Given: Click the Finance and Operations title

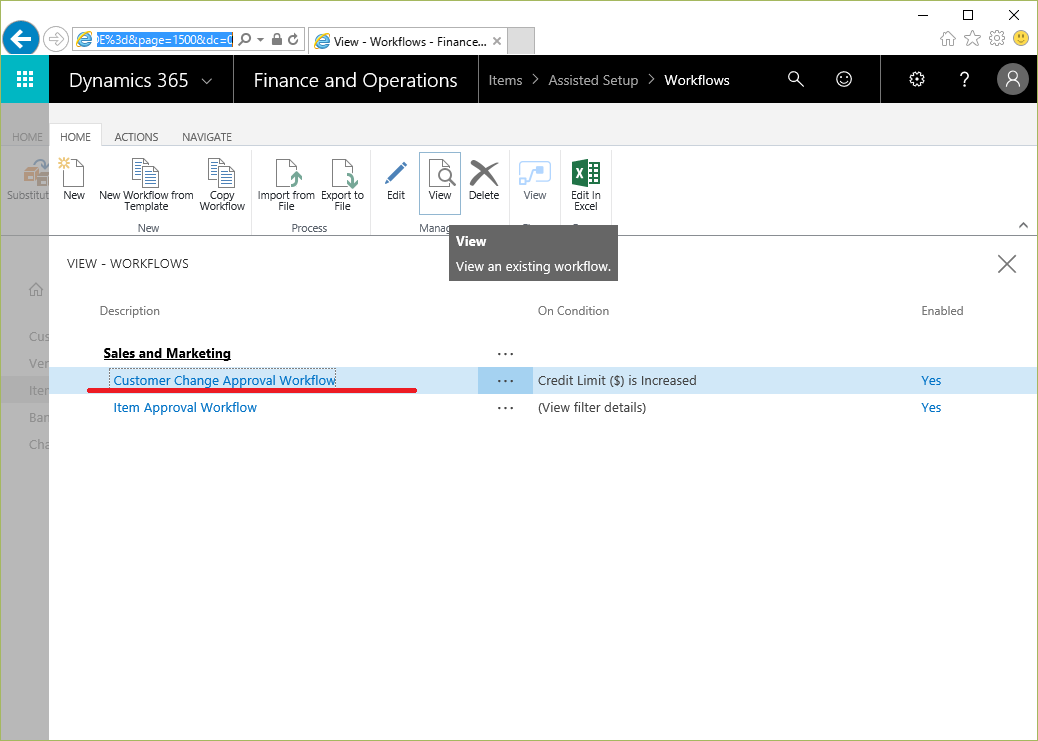Looking at the screenshot, I should [355, 80].
